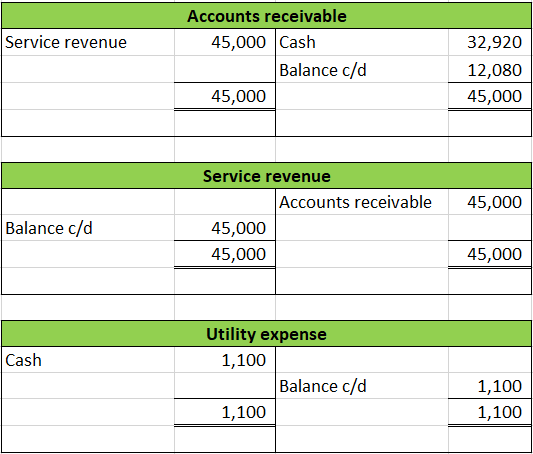
Task: Select the Accounts receivable header cell
Action: tap(266, 16)
